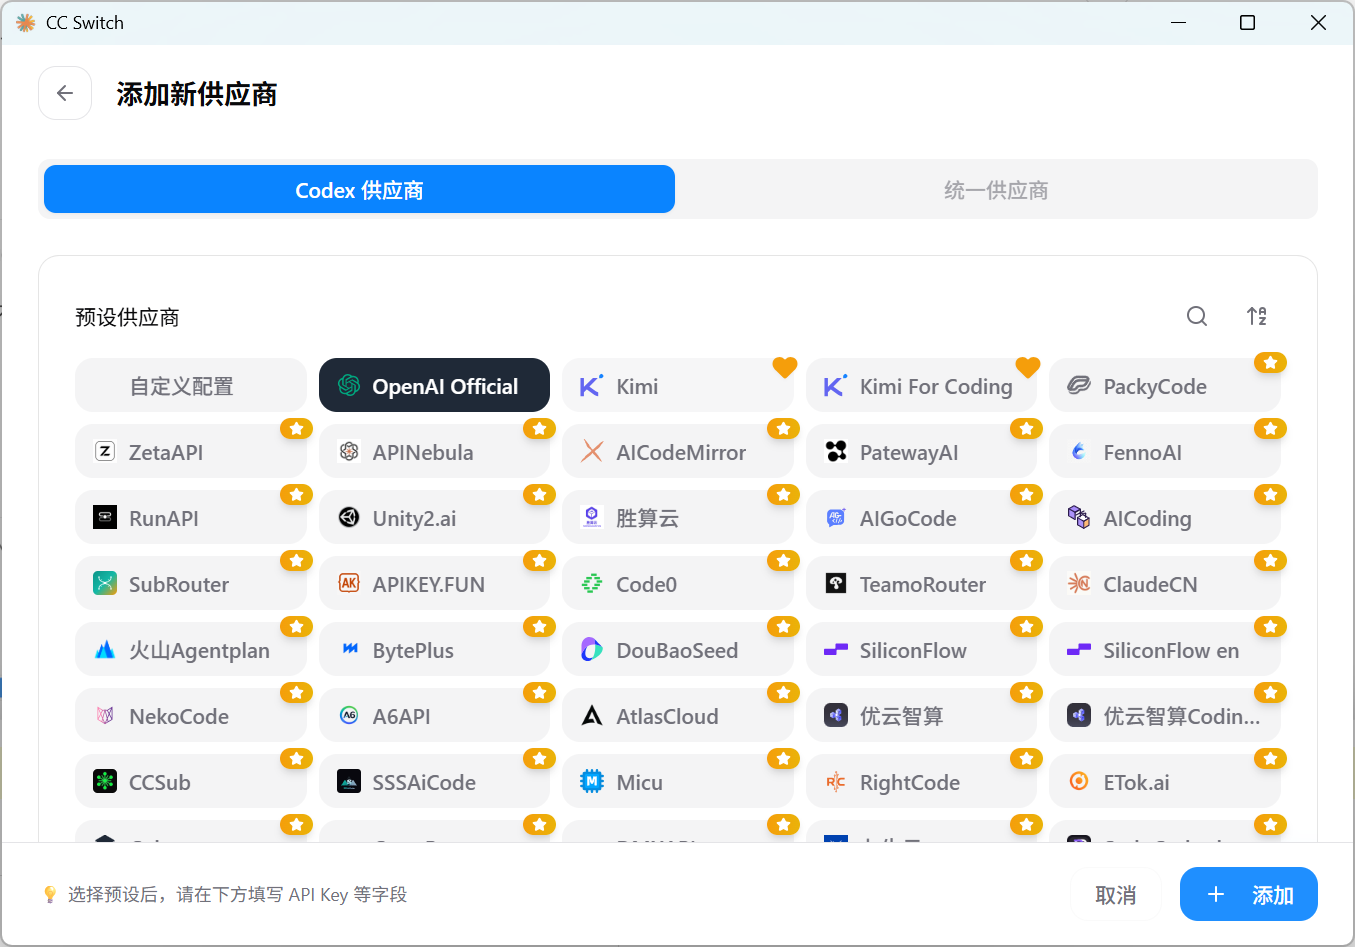The width and height of the screenshot is (1355, 947).
Task: Click the Unity2.ai logo icon
Action: (349, 518)
